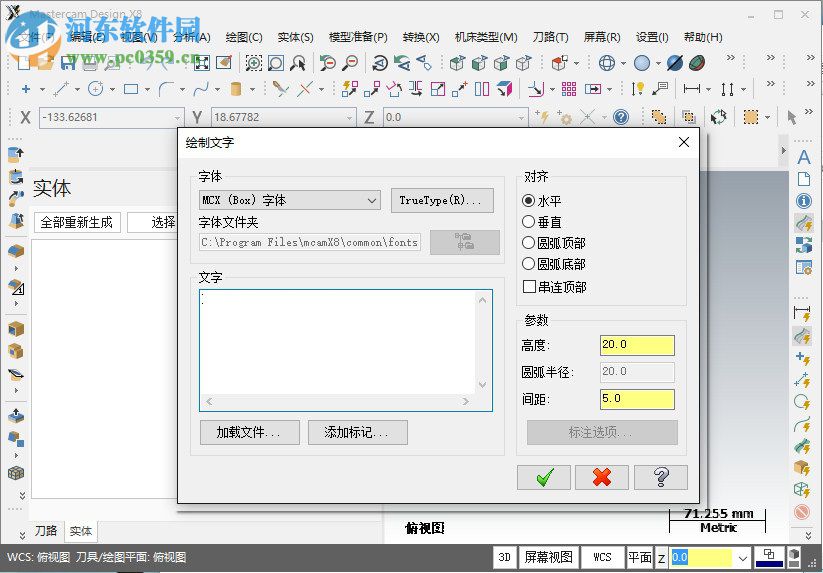Image resolution: width=823 pixels, height=573 pixels.
Task: Click the 平面 status bar button
Action: 639,557
